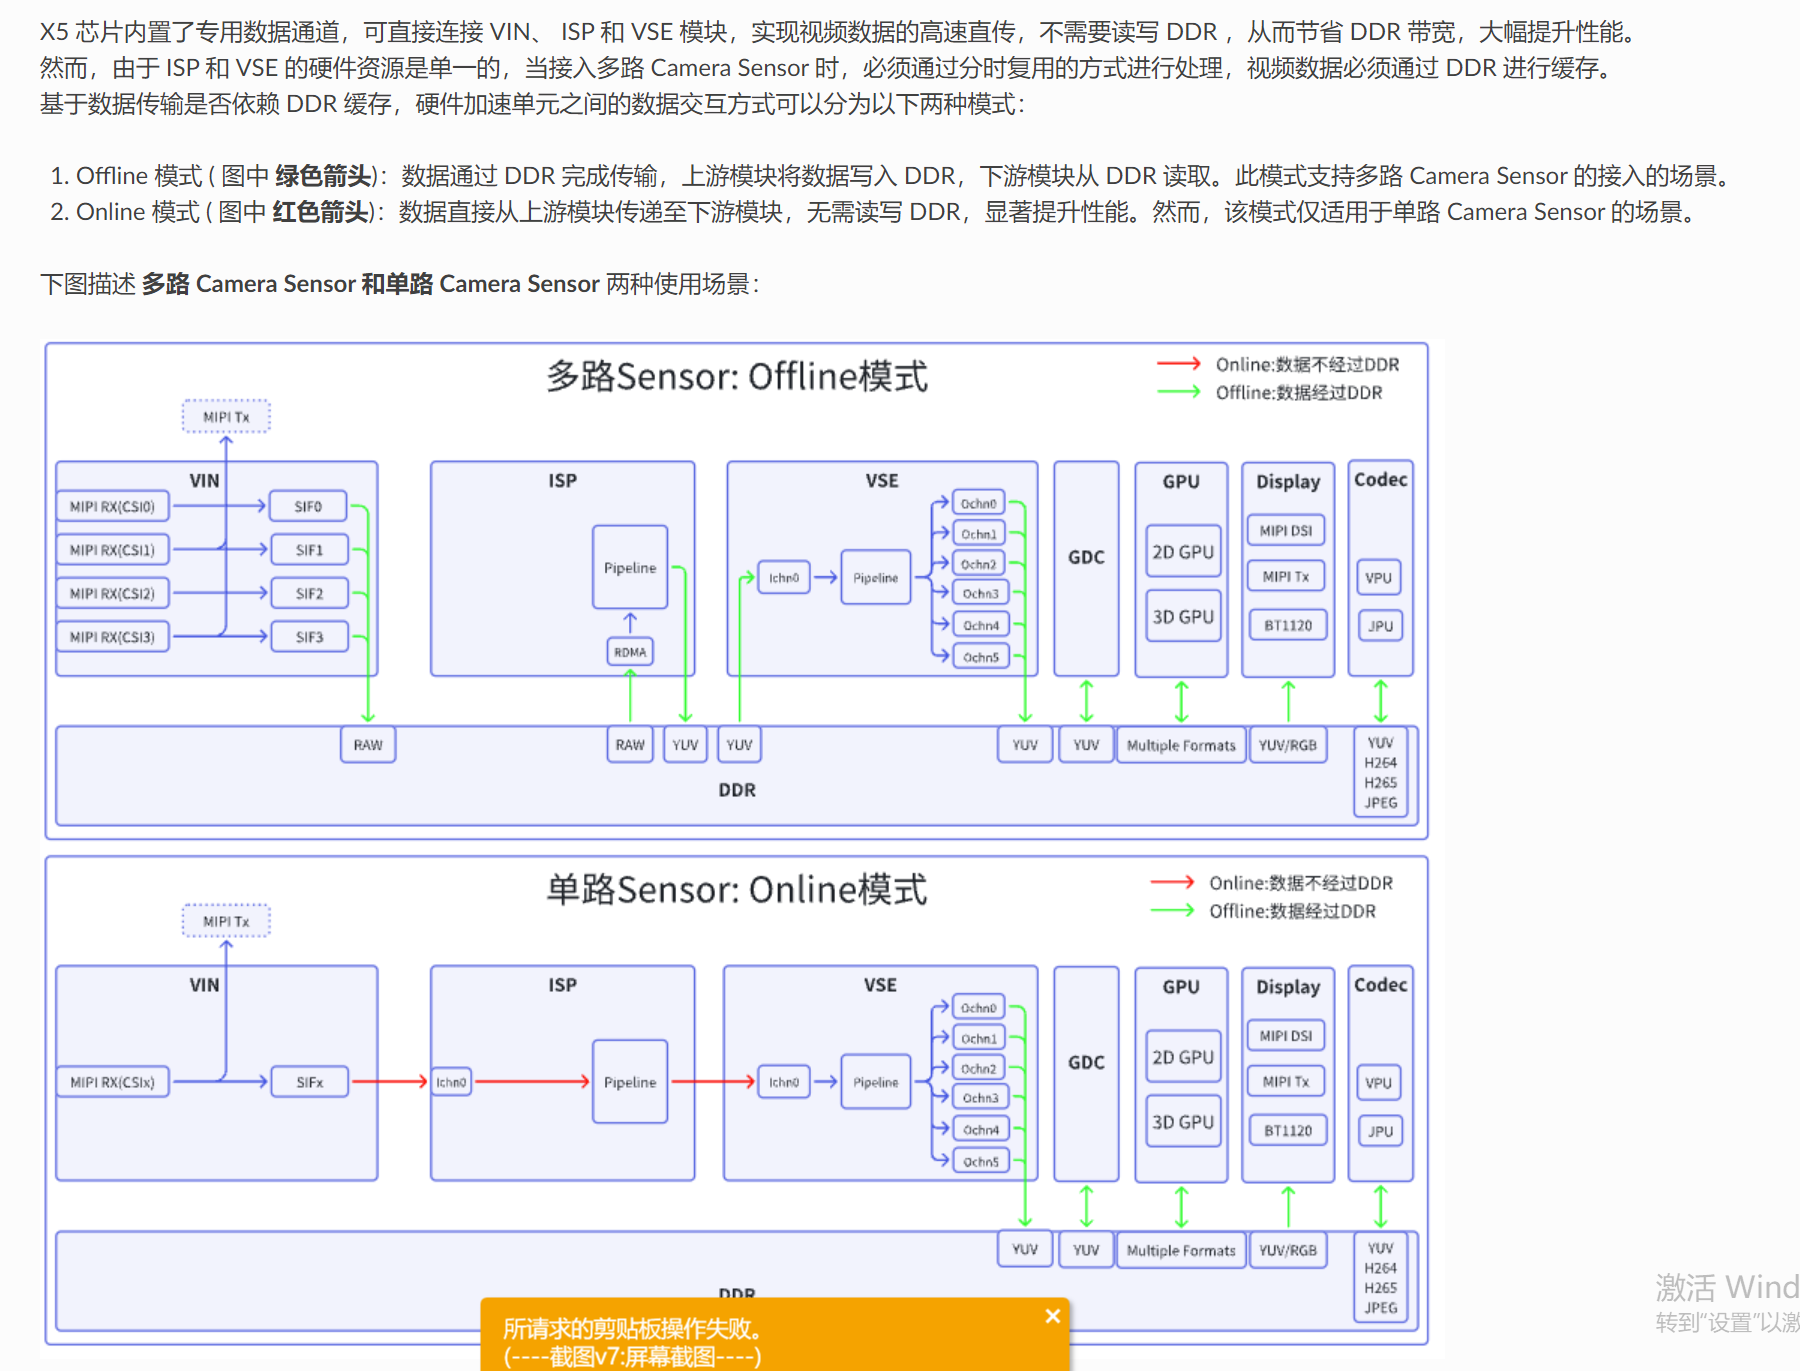Image resolution: width=1800 pixels, height=1371 pixels.
Task: Click the bold '绿色箭头' text
Action: (x=323, y=176)
